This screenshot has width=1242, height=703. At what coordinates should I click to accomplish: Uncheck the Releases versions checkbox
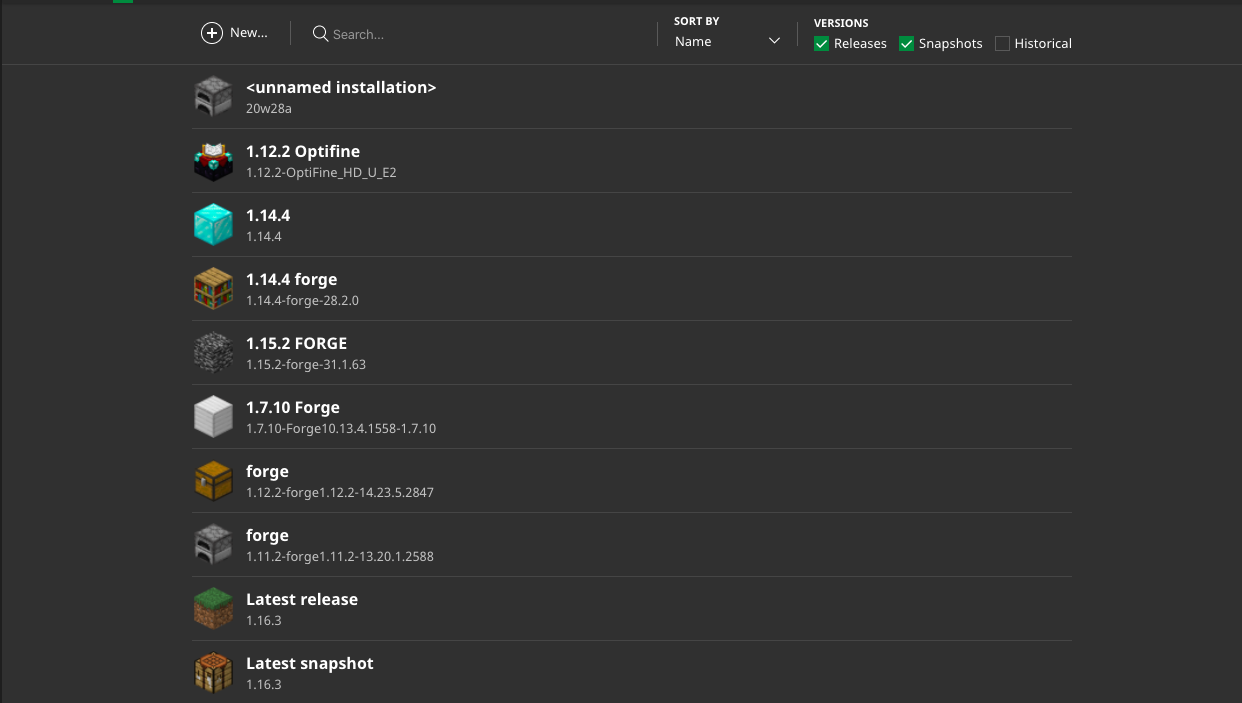tap(822, 44)
